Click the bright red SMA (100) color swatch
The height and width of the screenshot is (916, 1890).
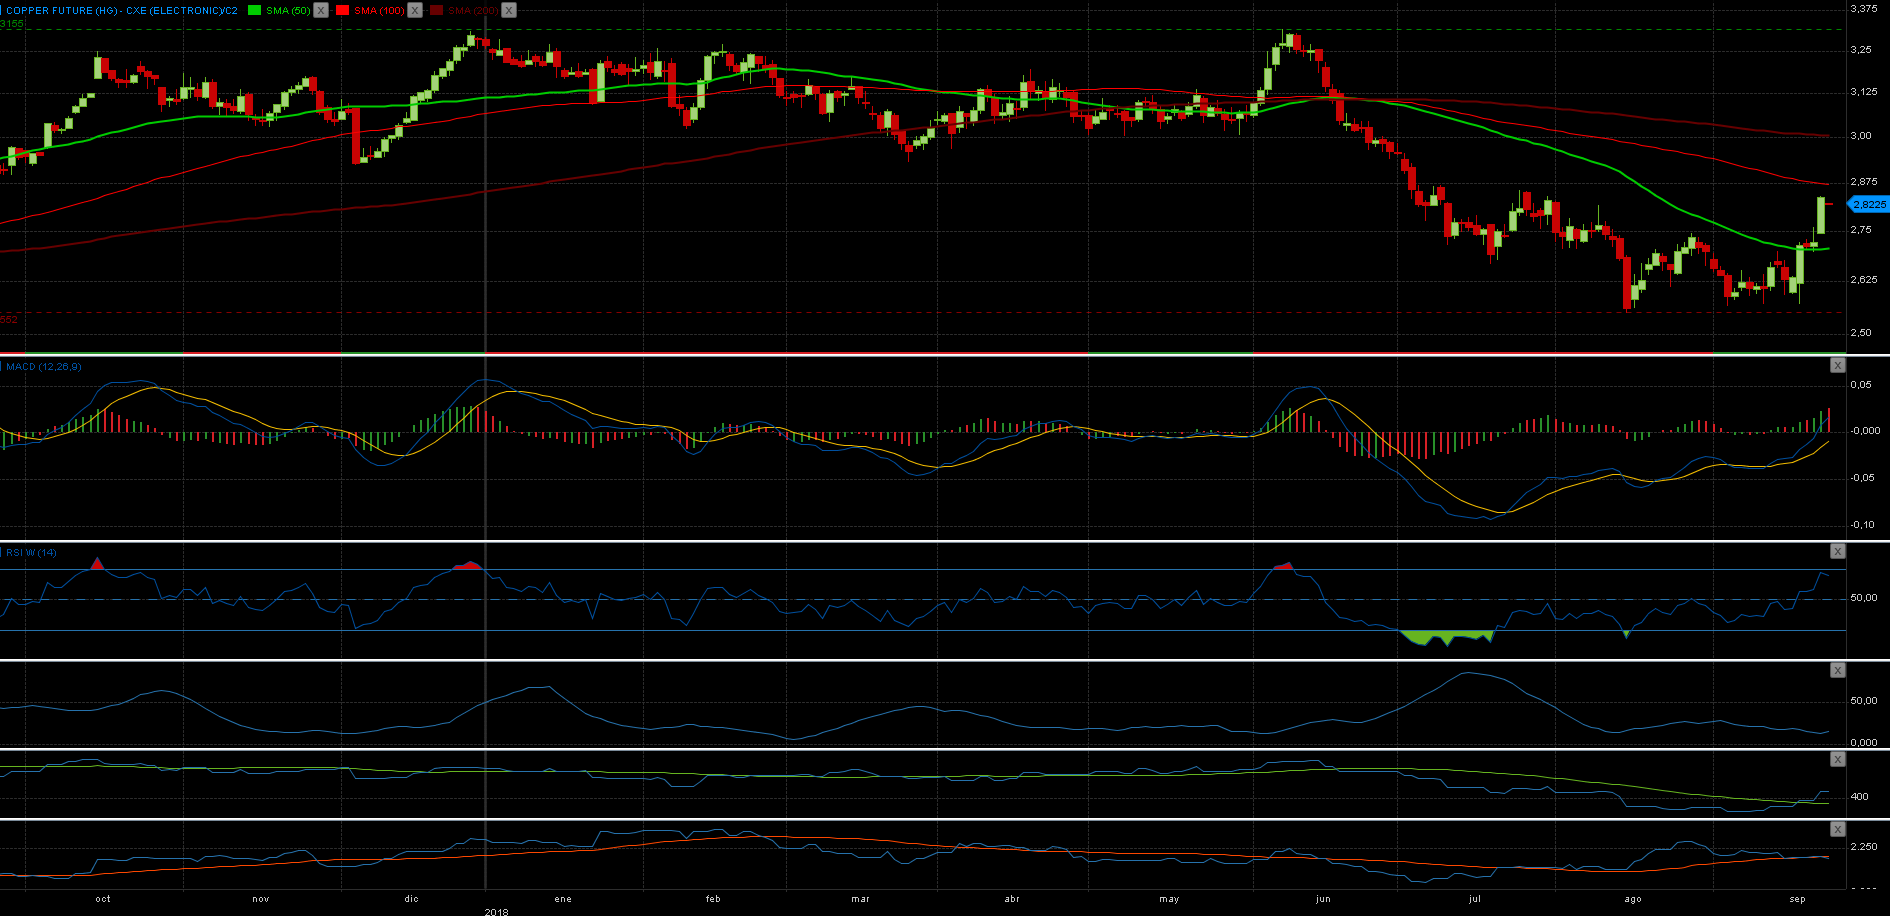pos(343,10)
